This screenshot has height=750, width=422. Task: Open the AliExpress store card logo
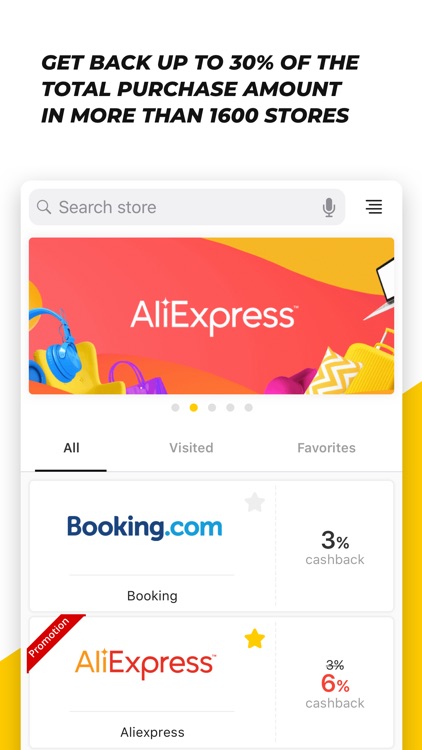coord(145,664)
